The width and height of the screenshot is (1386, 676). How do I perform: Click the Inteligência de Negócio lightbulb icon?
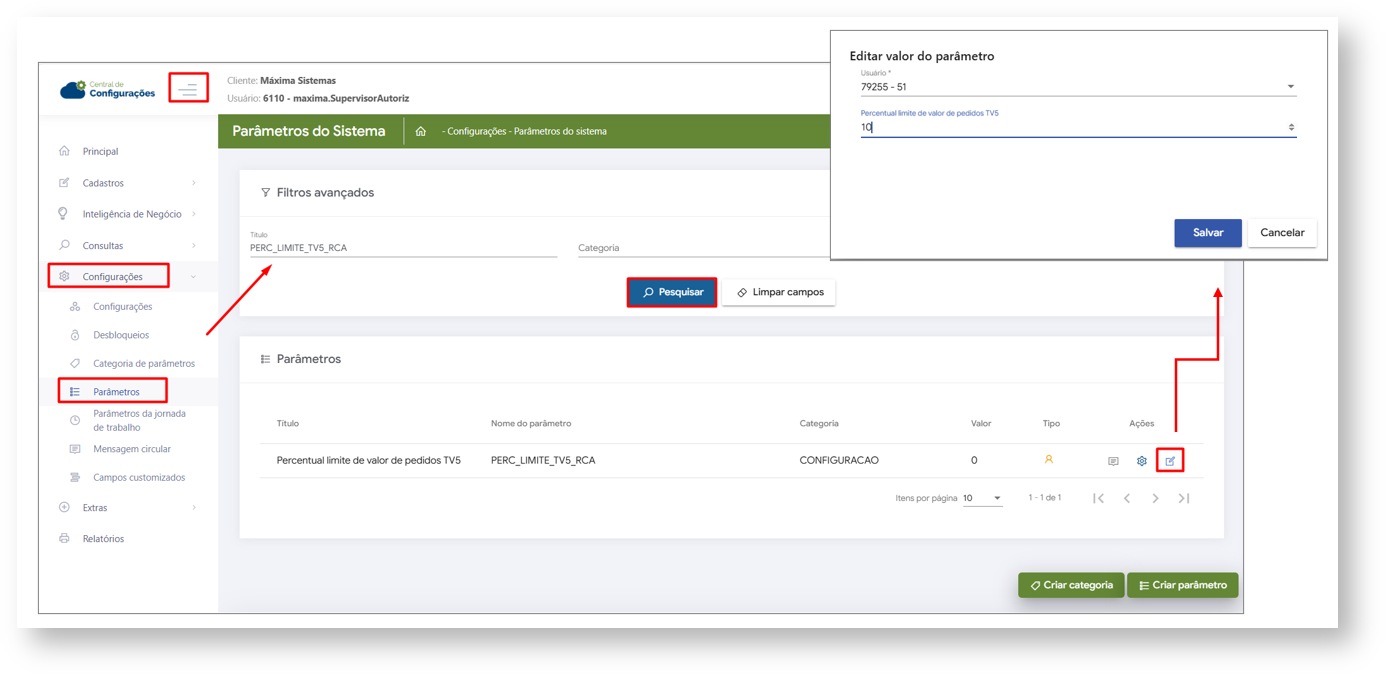(64, 214)
